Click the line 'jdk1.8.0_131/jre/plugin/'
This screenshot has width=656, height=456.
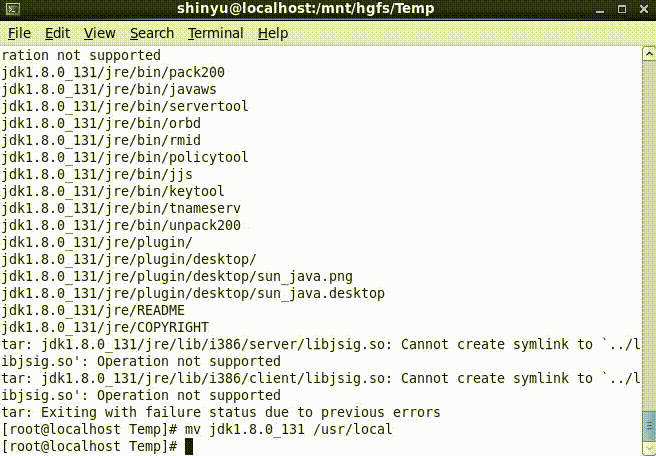[97, 242]
